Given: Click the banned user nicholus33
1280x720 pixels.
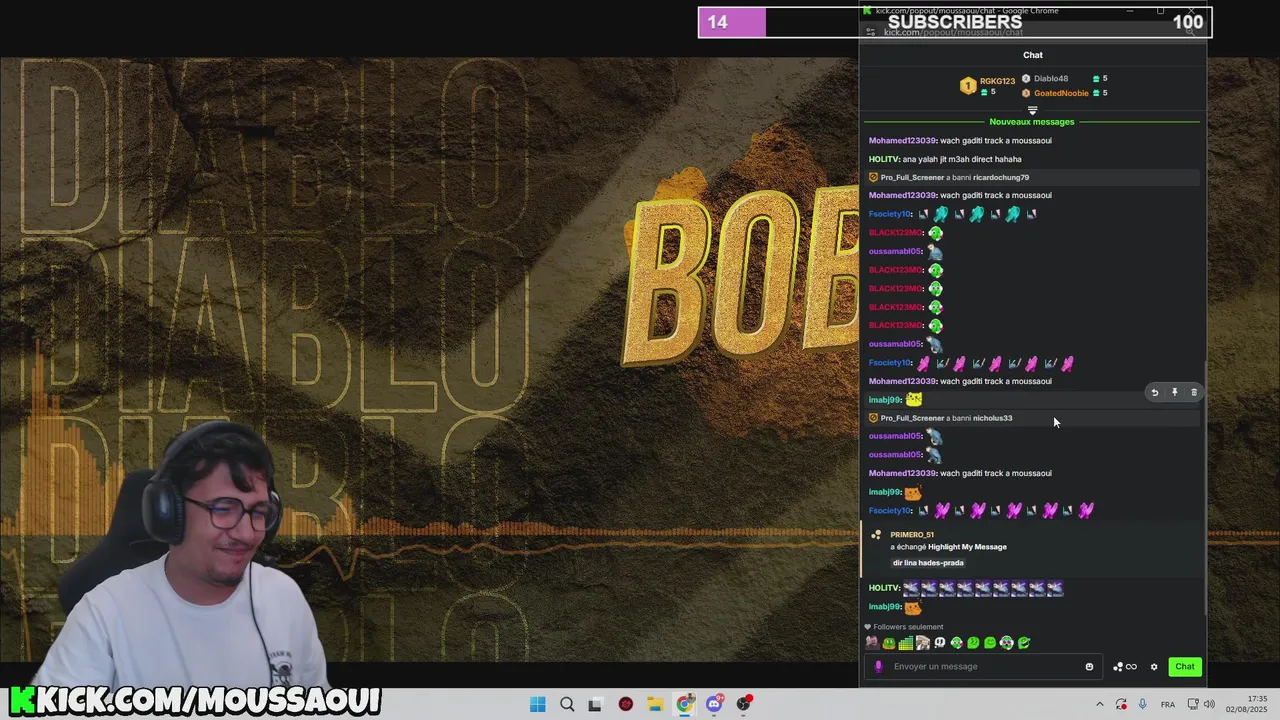Looking at the screenshot, I should pos(992,418).
